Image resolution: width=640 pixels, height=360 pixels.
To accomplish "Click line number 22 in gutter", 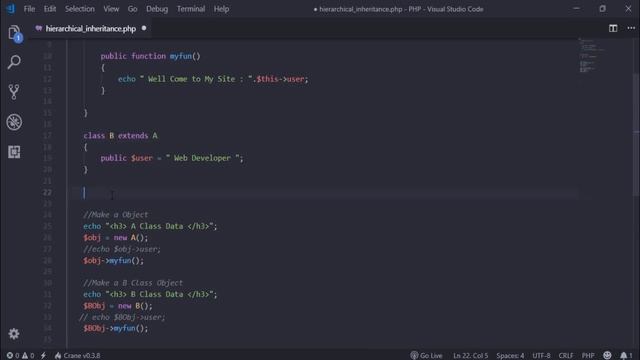I will (x=47, y=192).
